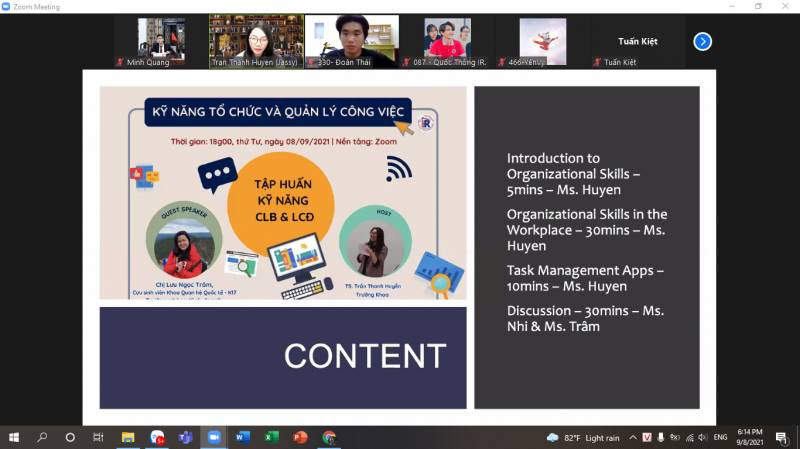Expand hidden system tray icons

point(632,438)
